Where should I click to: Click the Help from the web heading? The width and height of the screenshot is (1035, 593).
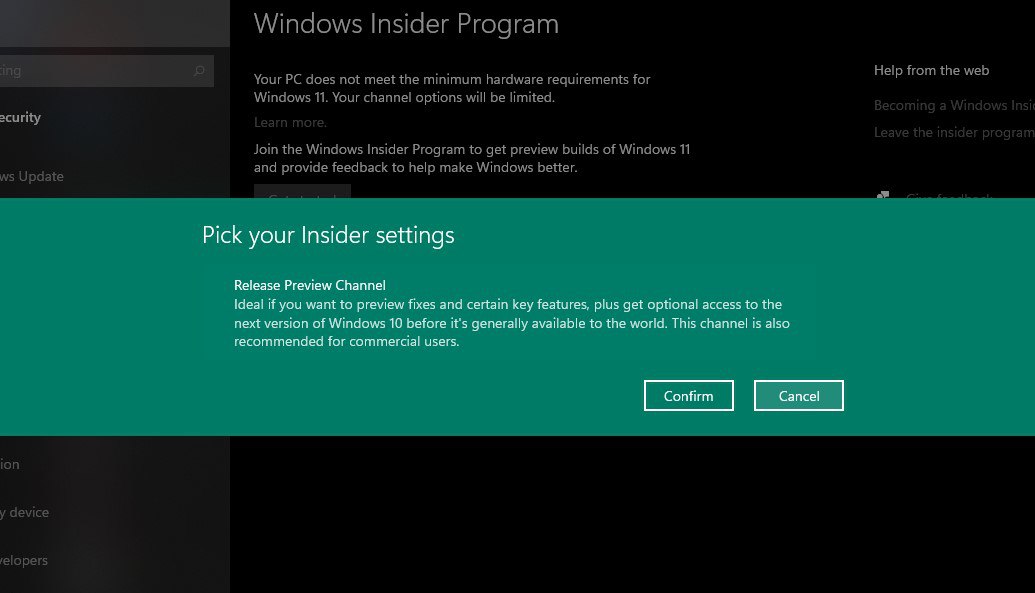931,71
